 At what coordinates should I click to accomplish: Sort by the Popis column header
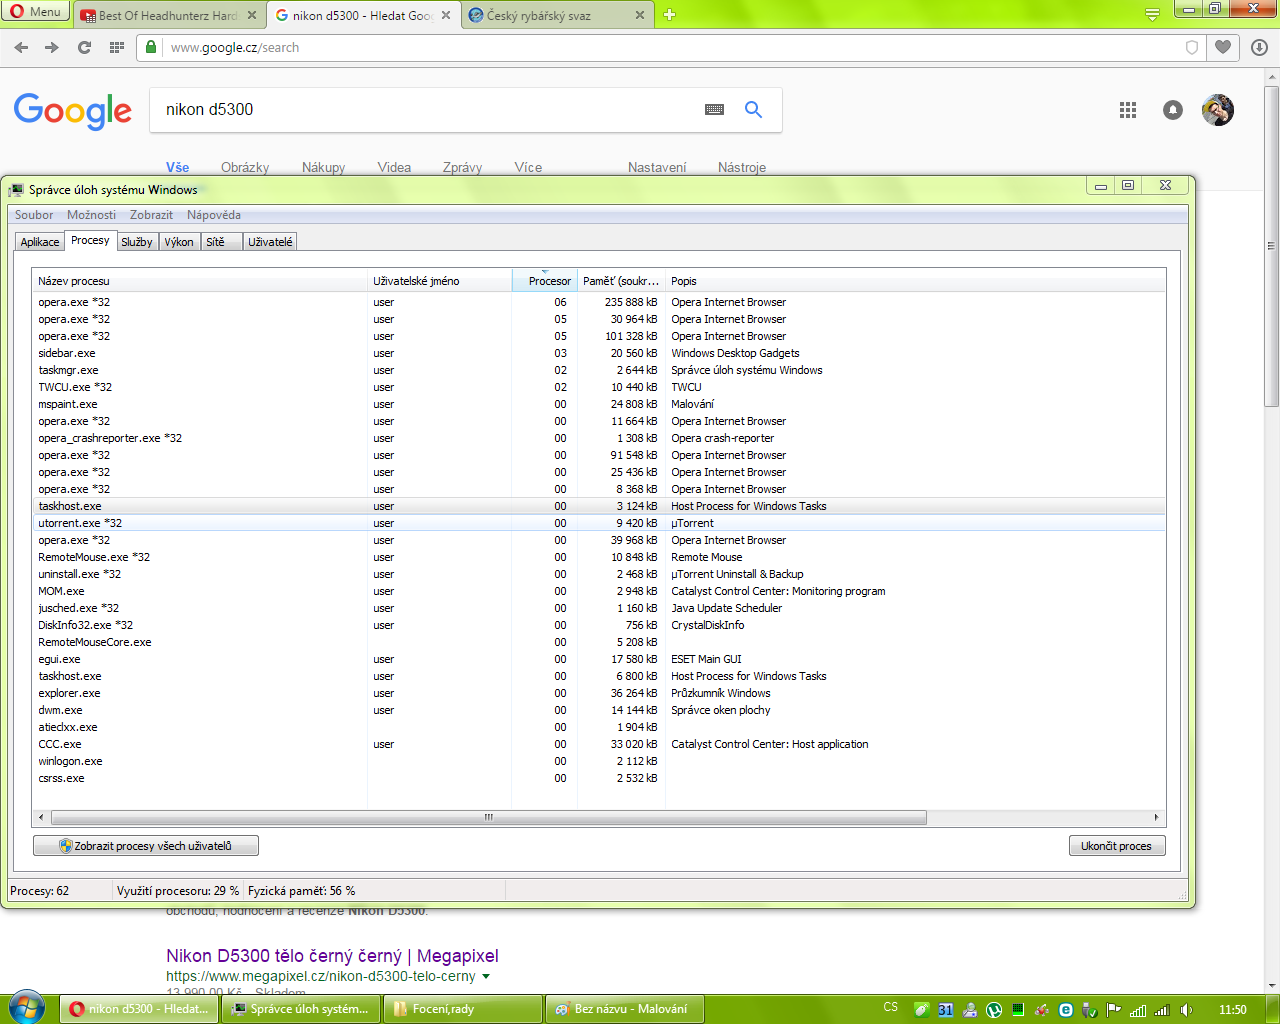pos(915,281)
